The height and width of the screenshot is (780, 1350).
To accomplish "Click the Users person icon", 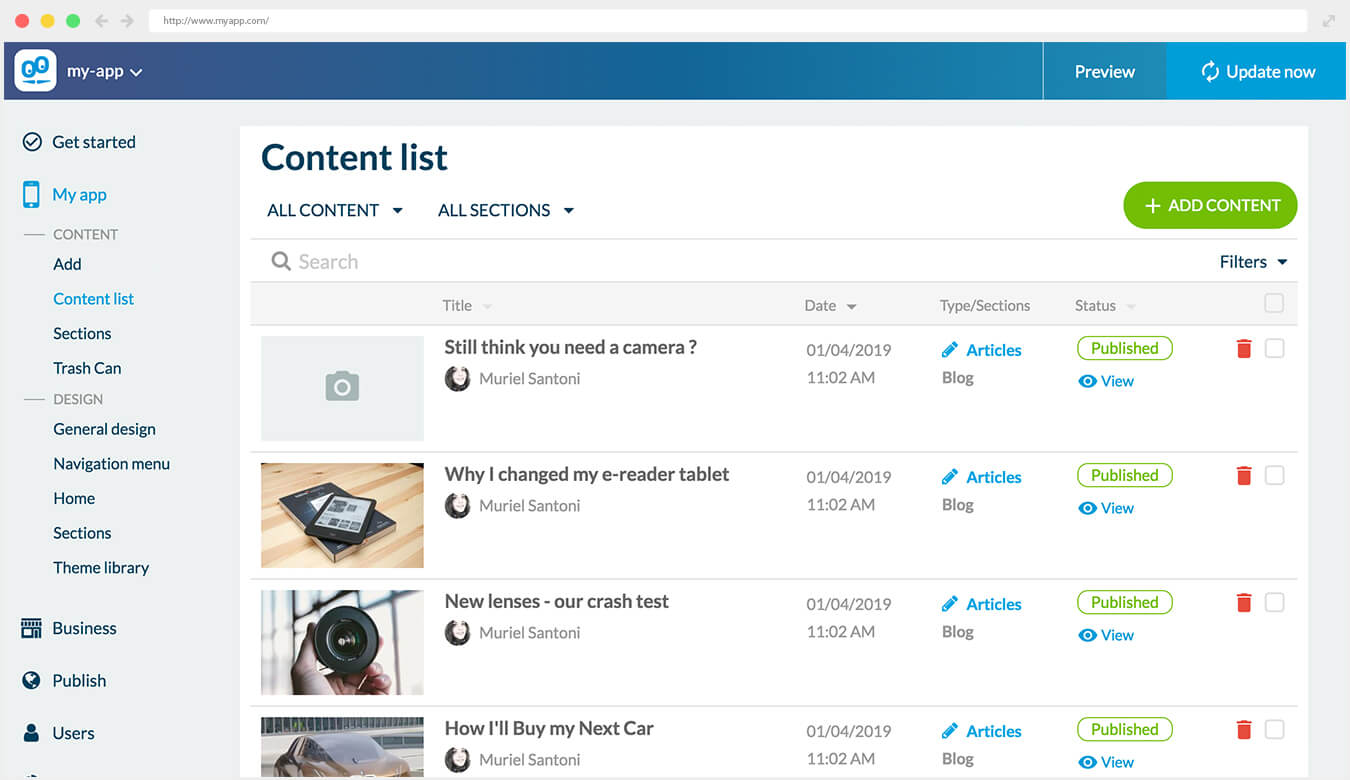I will tap(32, 733).
